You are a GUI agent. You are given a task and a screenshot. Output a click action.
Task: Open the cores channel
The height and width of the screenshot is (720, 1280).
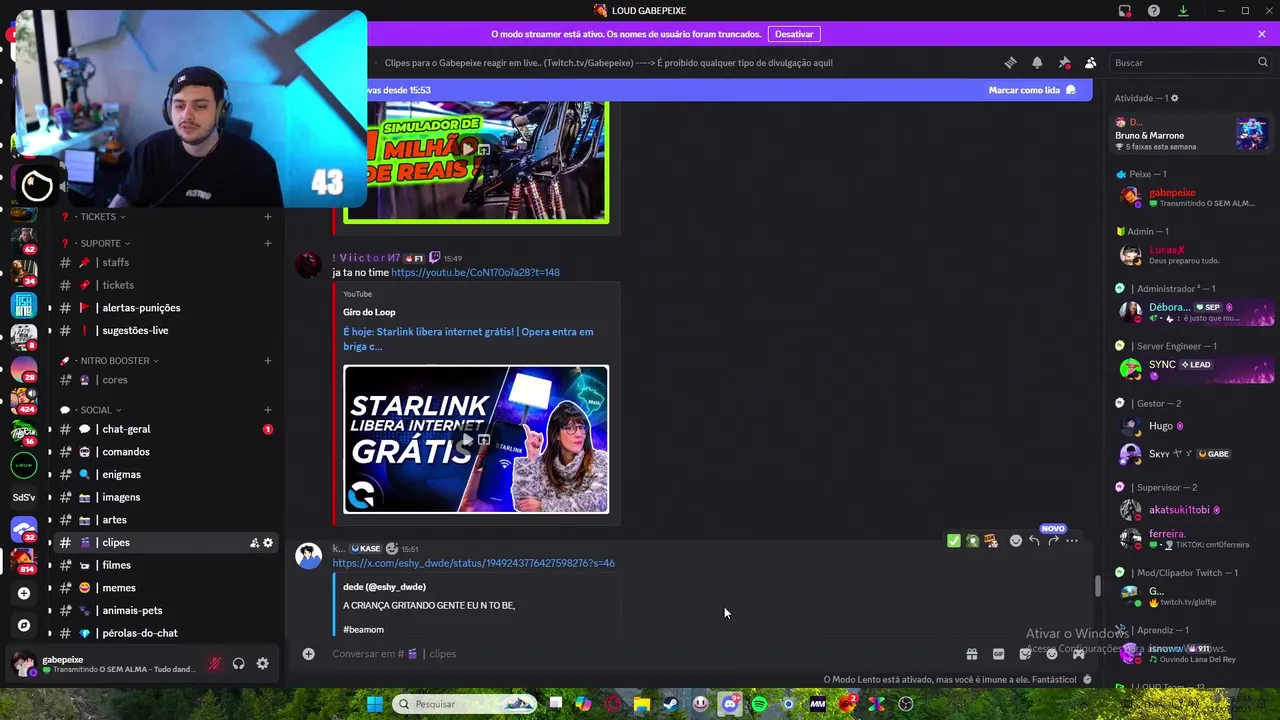coord(165,380)
